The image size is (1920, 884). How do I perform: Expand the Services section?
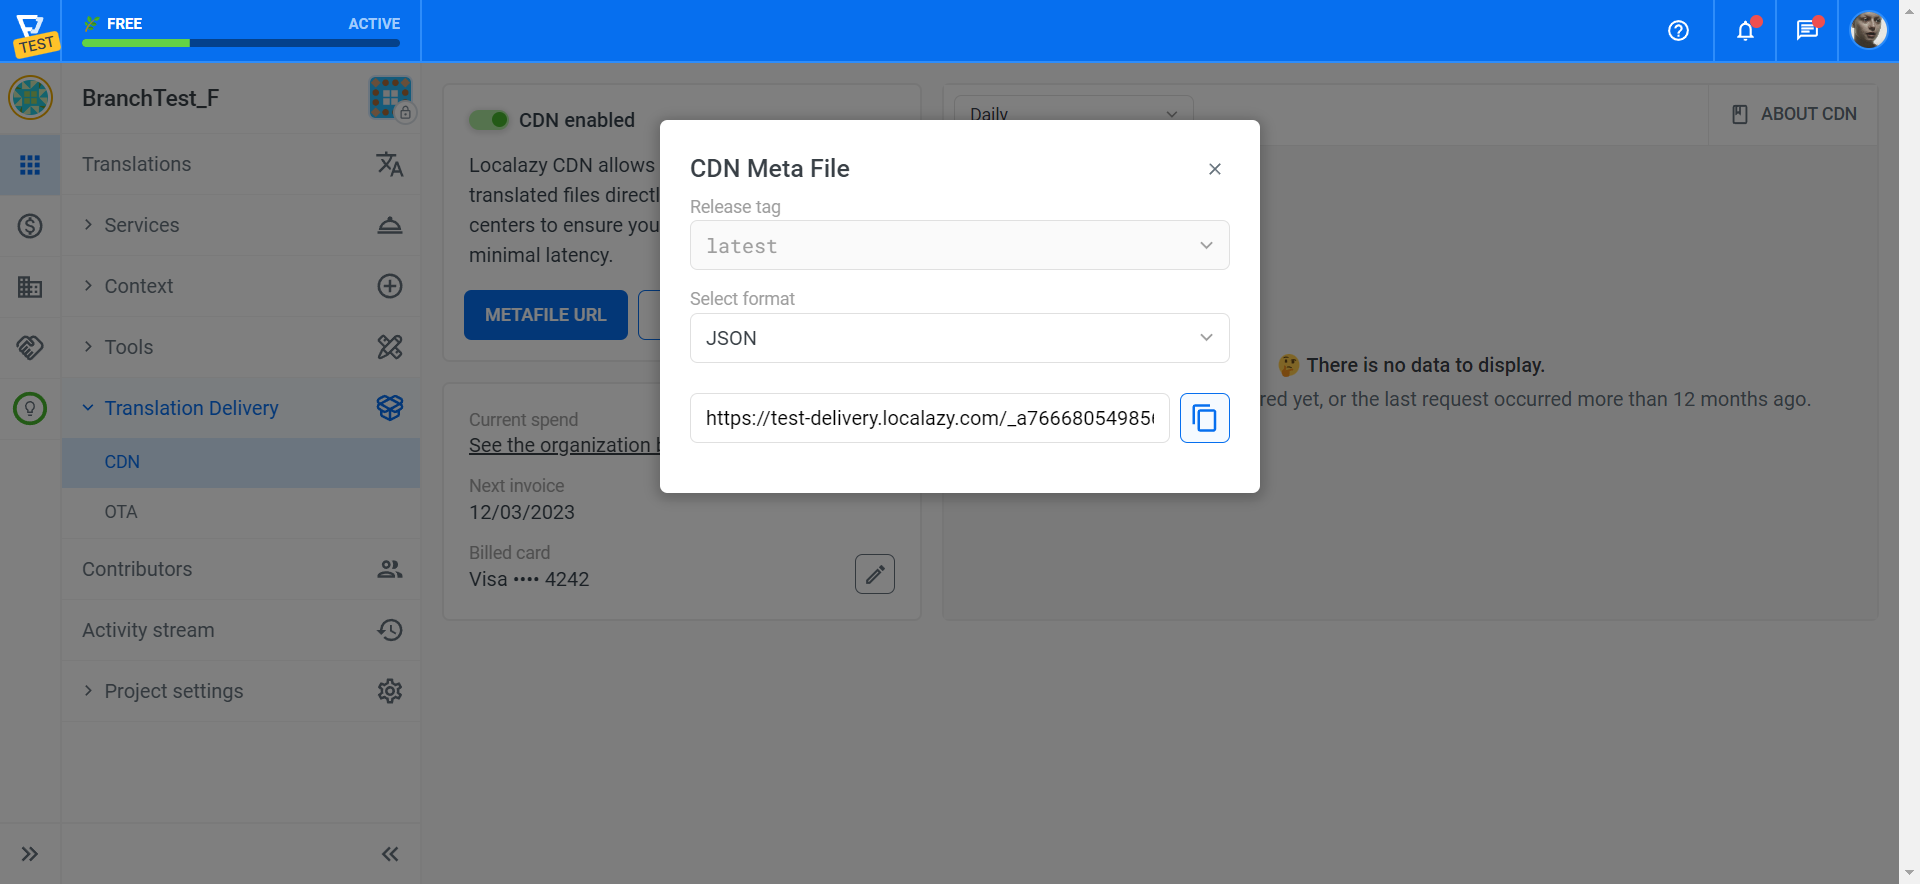point(241,225)
